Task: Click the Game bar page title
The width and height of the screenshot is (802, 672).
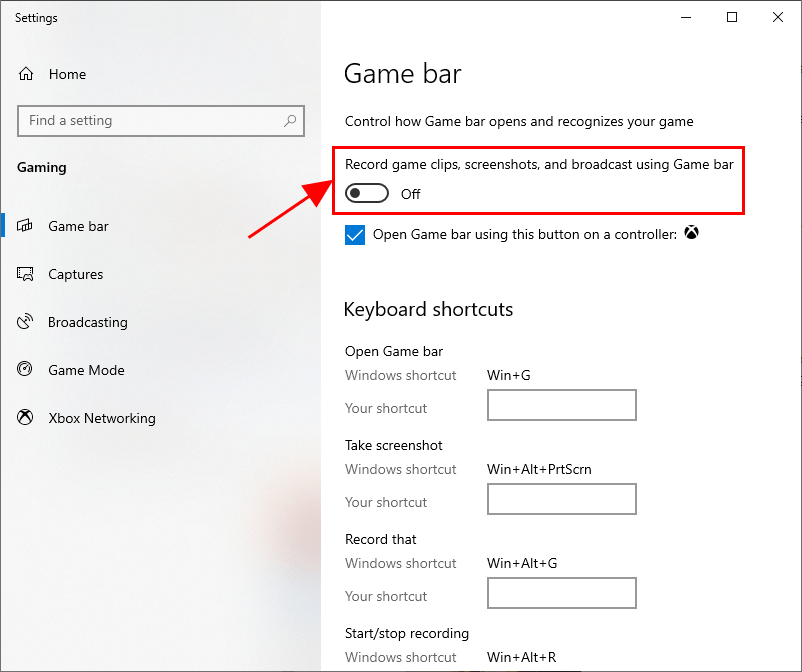Action: pos(403,74)
